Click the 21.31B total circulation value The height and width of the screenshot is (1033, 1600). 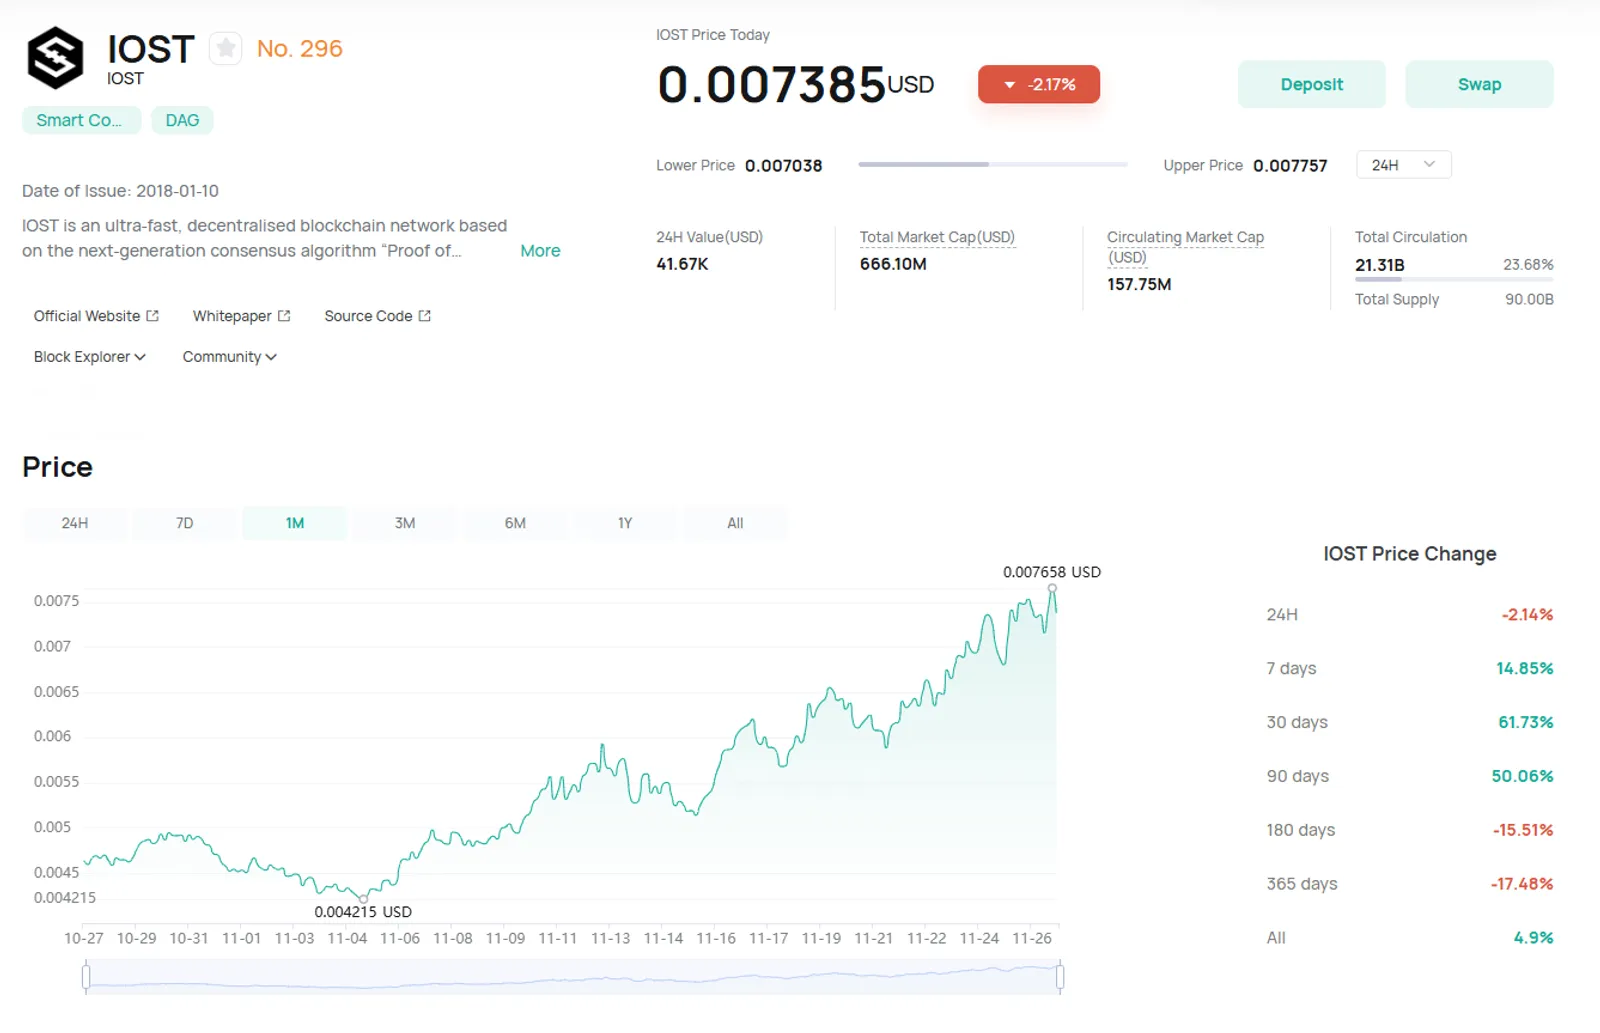coord(1380,265)
